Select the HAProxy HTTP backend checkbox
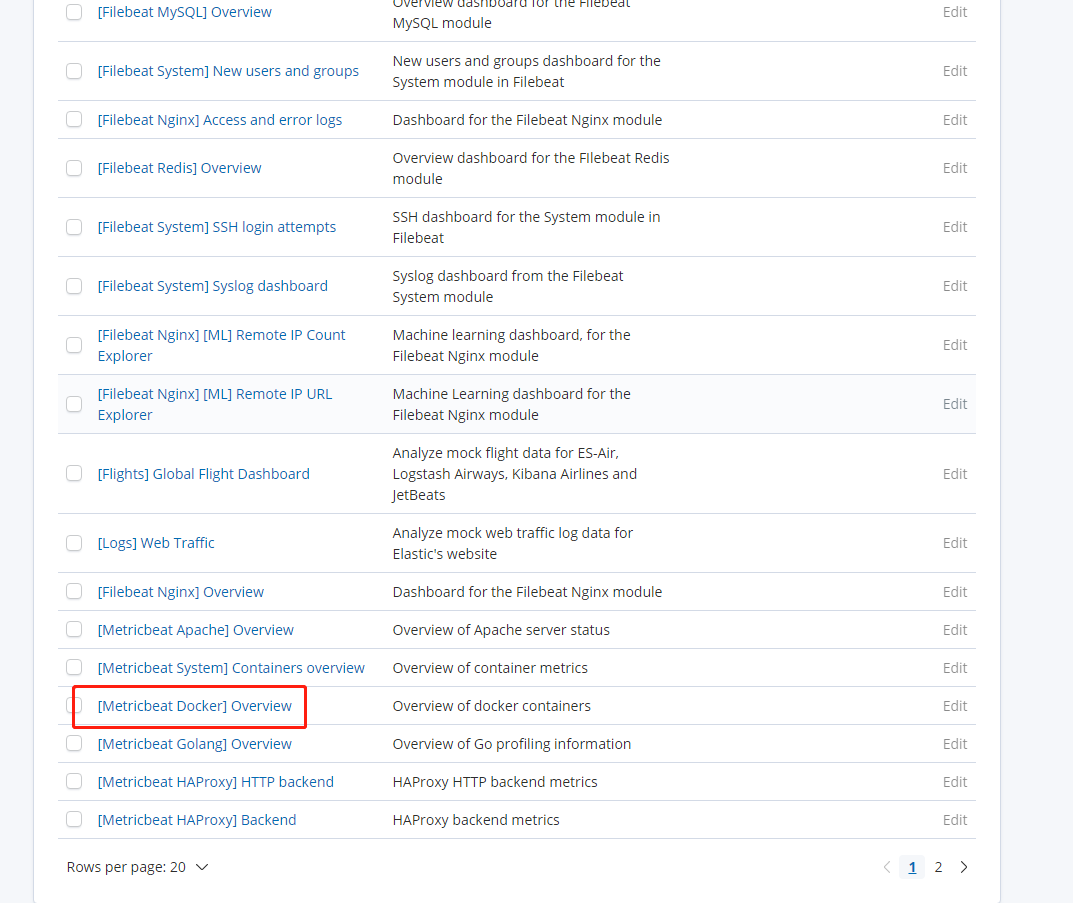The width and height of the screenshot is (1073, 903). (74, 781)
